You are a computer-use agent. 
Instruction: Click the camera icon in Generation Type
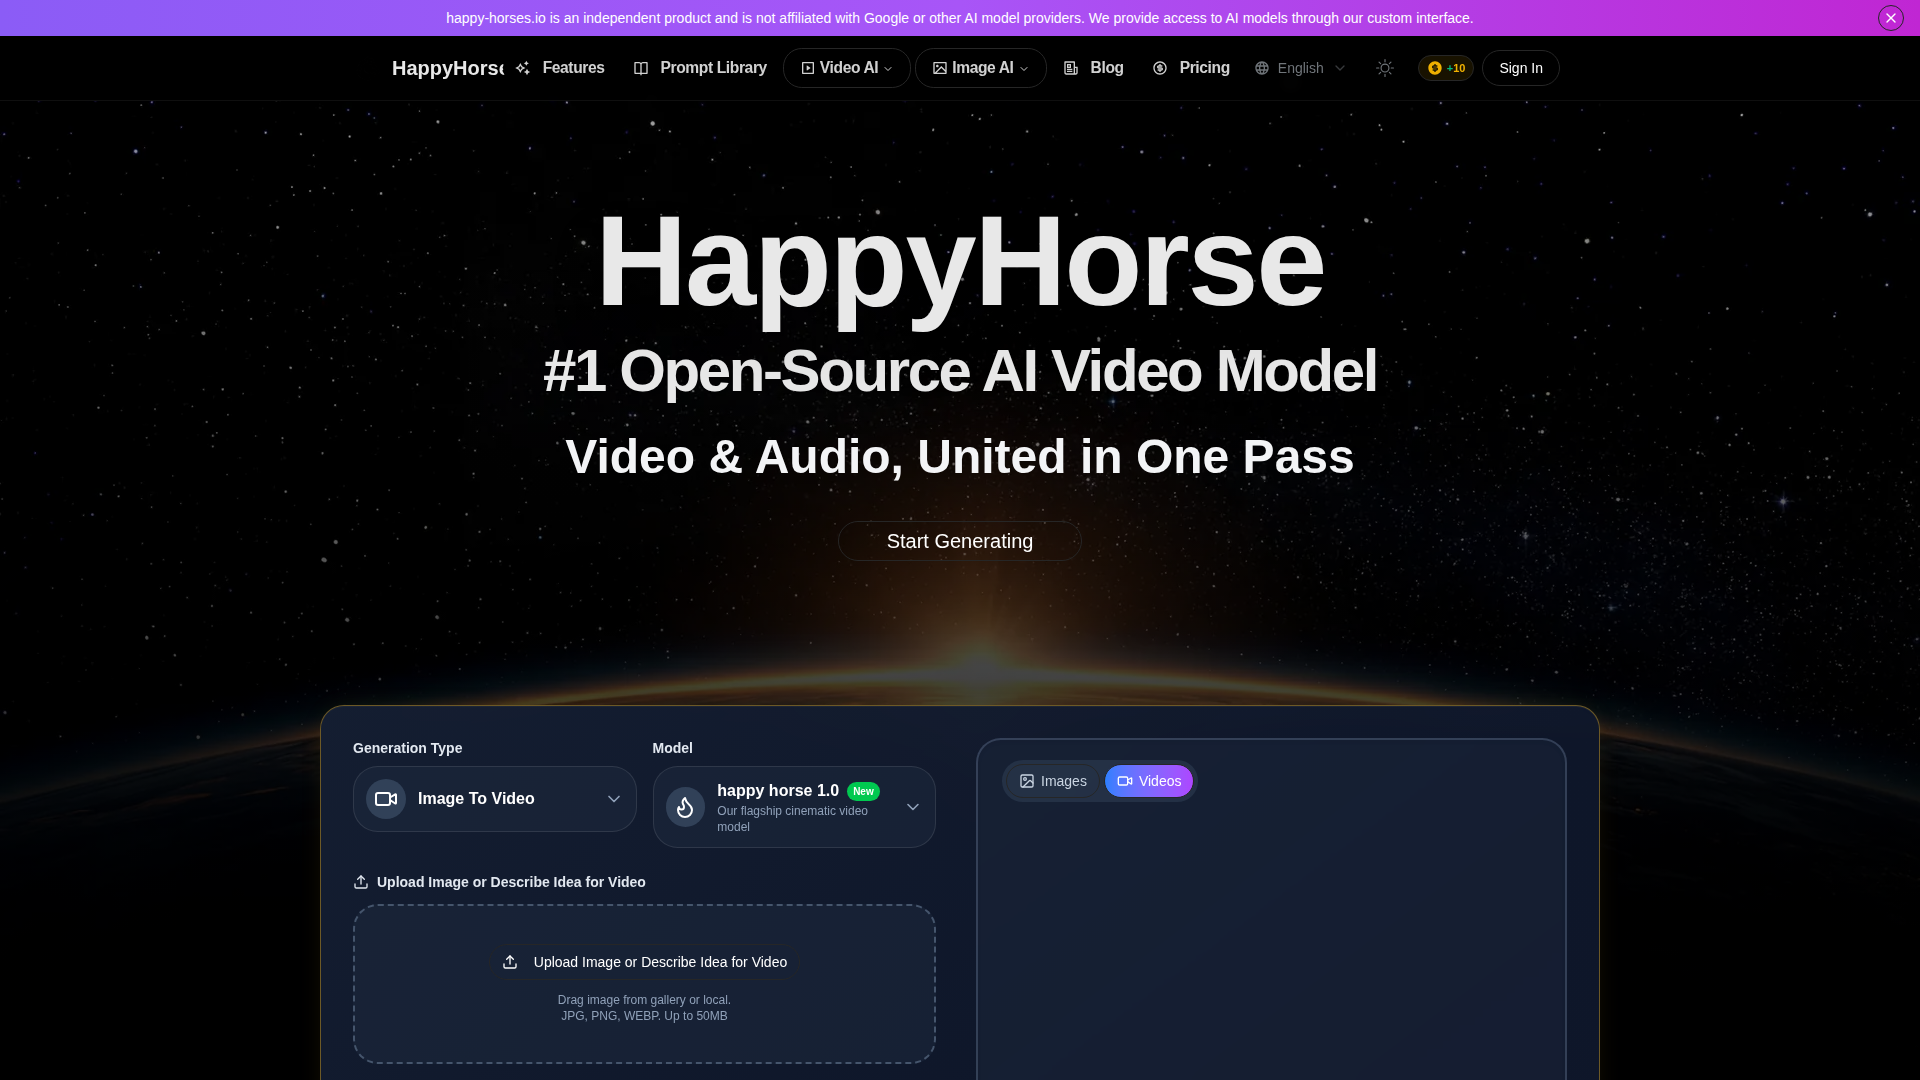pos(386,799)
